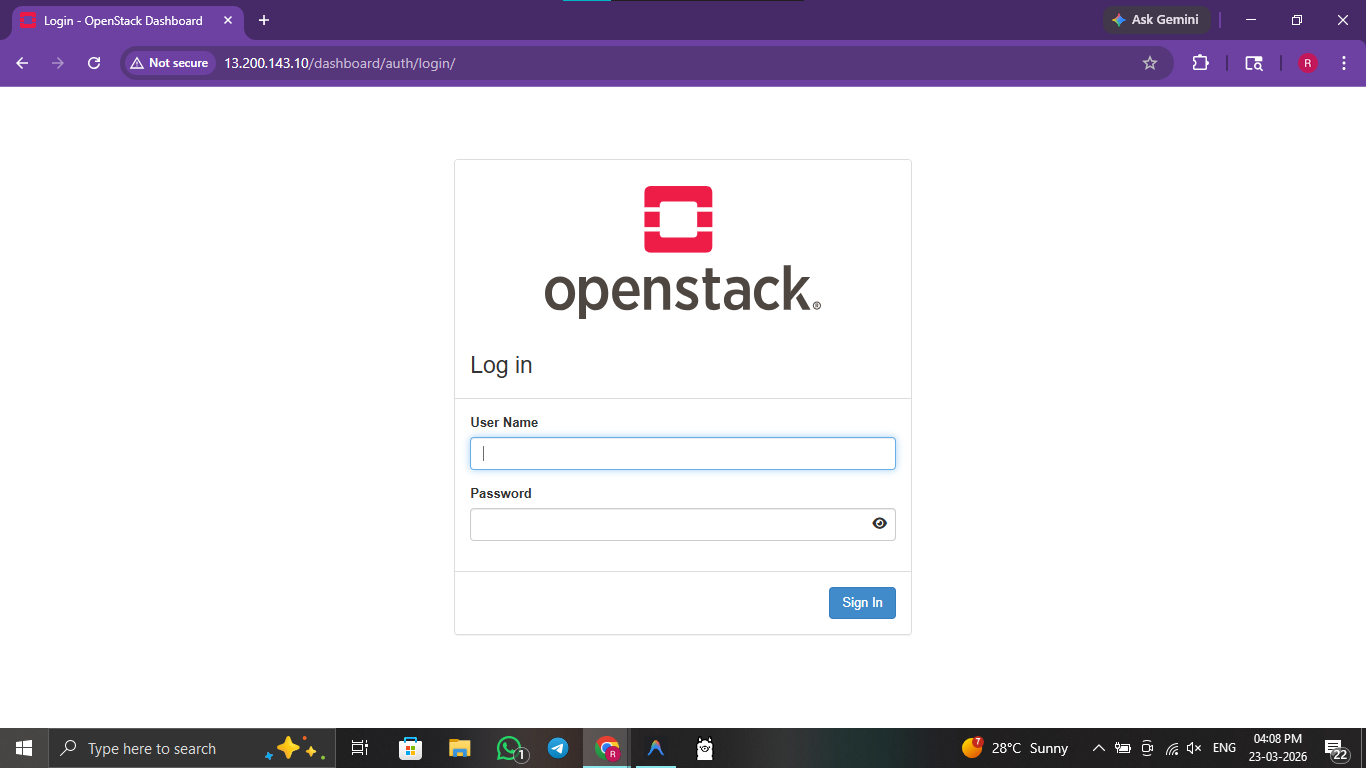Click the address bar URL text
Viewport: 1366px width, 768px height.
tap(339, 63)
